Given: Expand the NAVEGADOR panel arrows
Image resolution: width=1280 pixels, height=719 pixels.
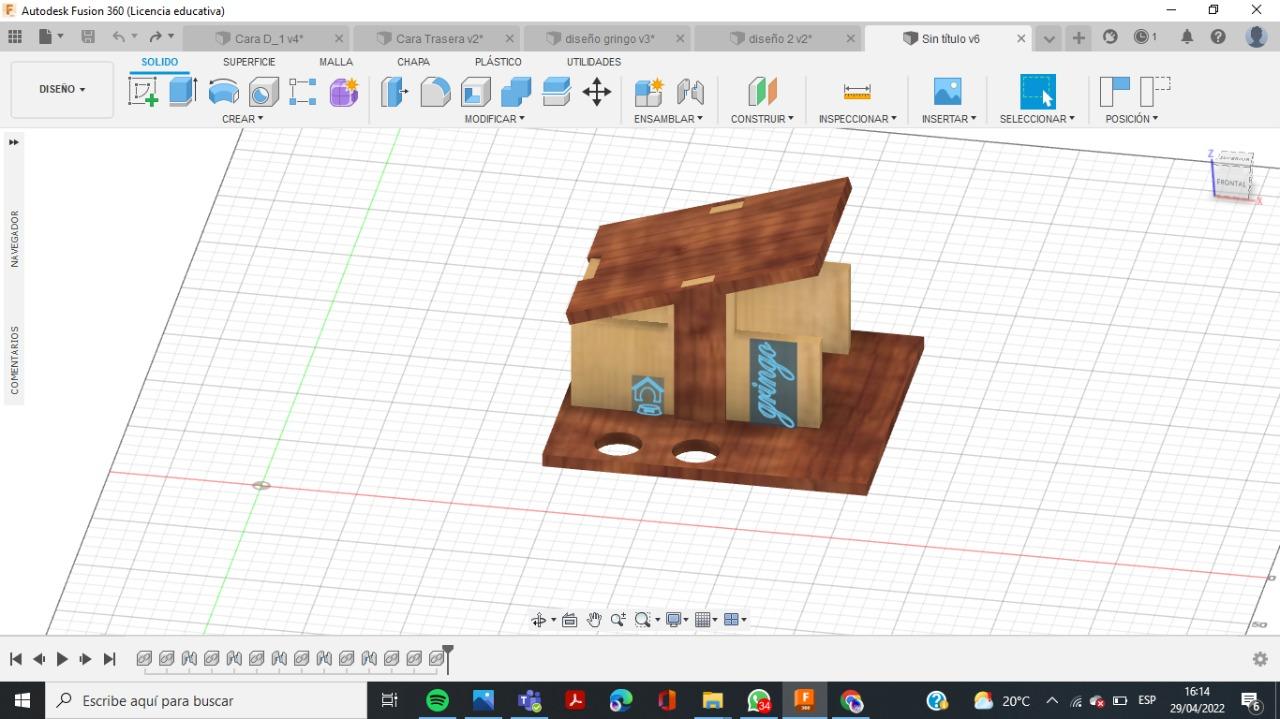Looking at the screenshot, I should (14, 142).
